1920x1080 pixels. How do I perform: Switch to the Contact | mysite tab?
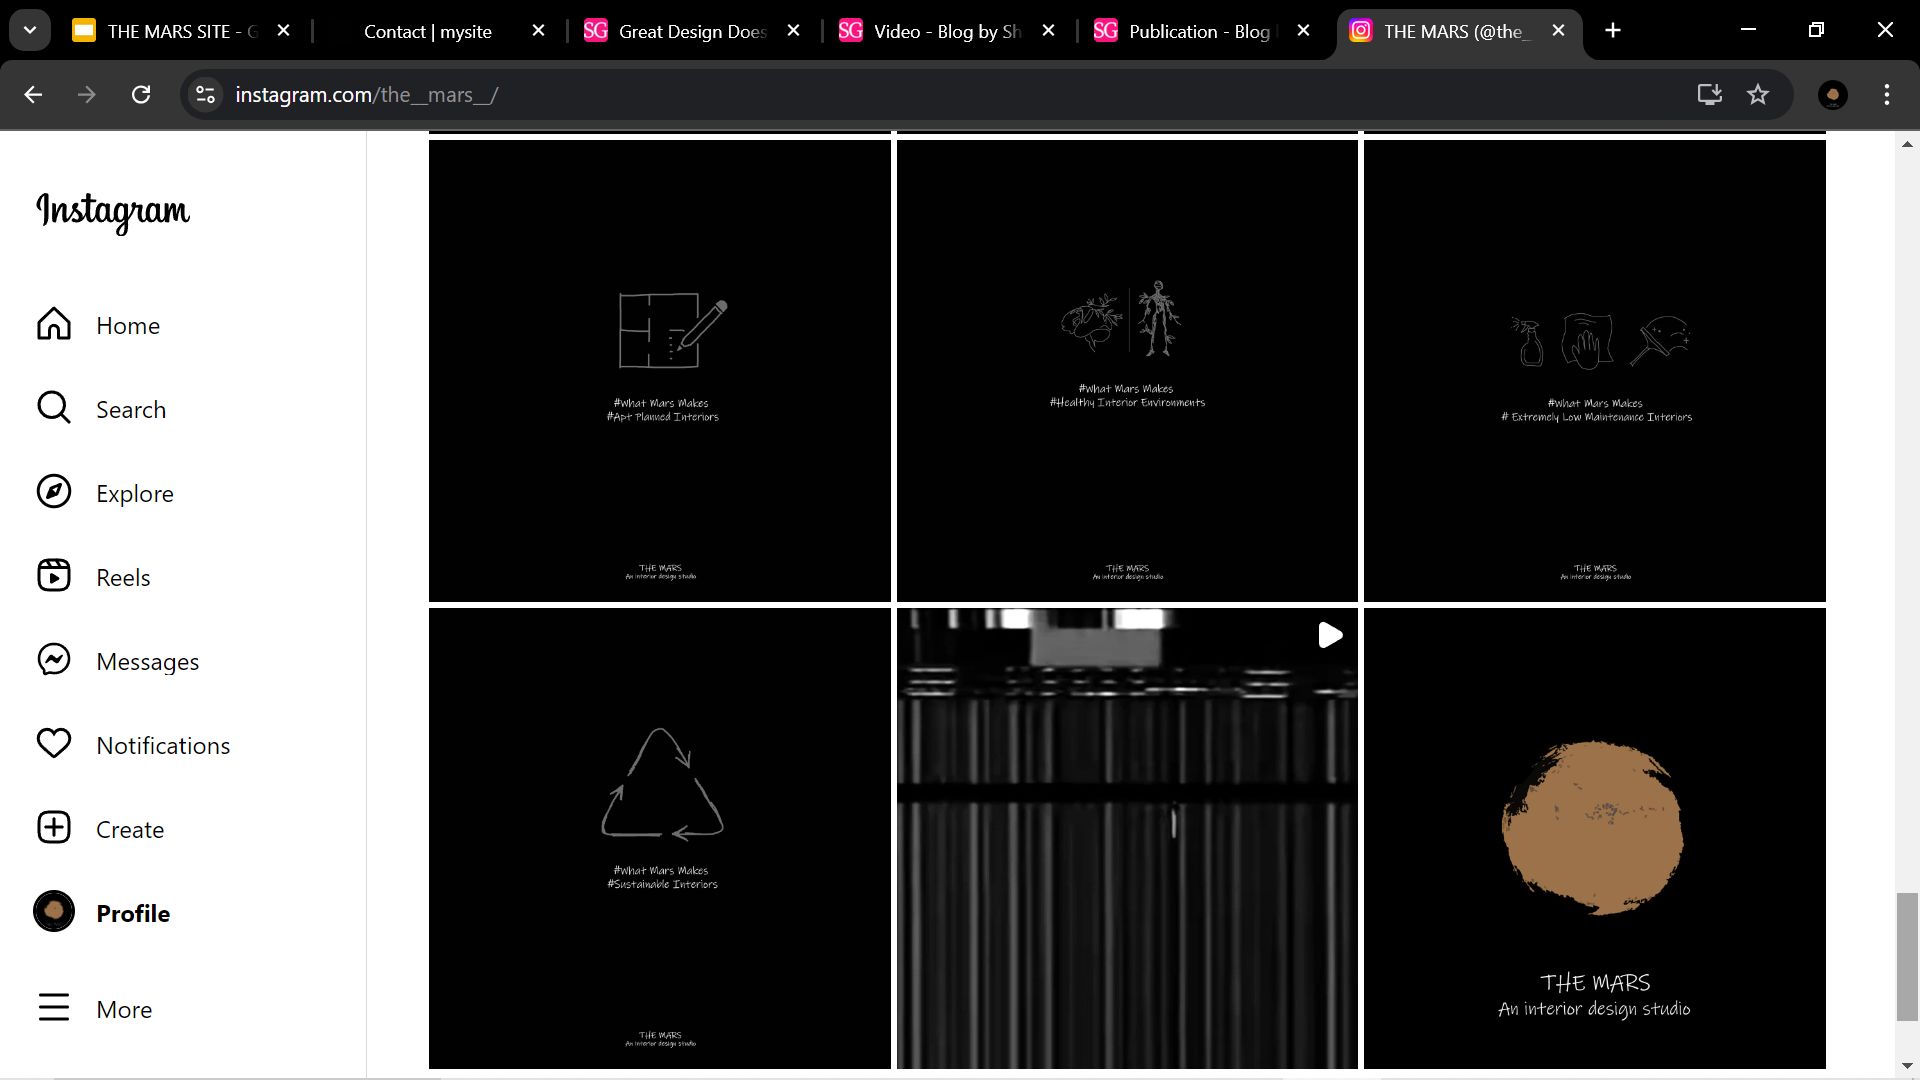tap(427, 31)
